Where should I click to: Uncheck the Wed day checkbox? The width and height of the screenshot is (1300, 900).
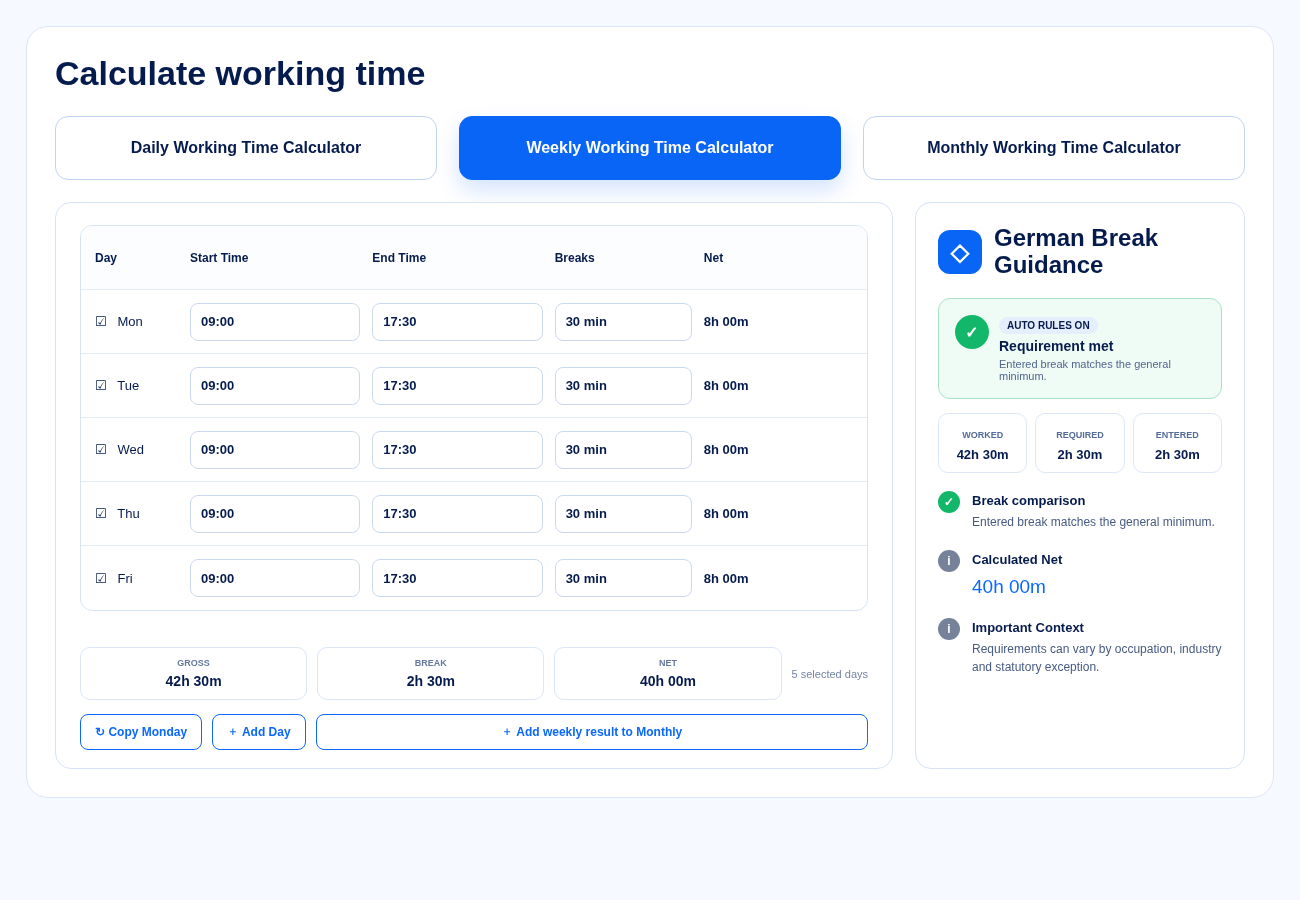101,450
